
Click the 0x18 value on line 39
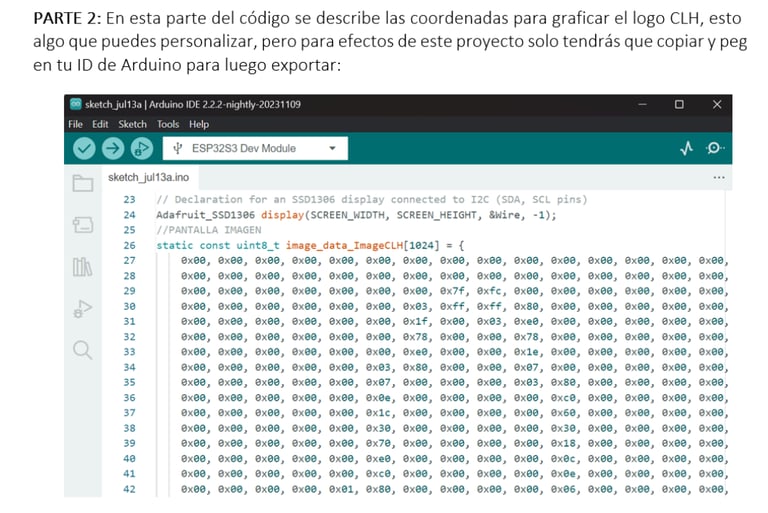coord(563,443)
